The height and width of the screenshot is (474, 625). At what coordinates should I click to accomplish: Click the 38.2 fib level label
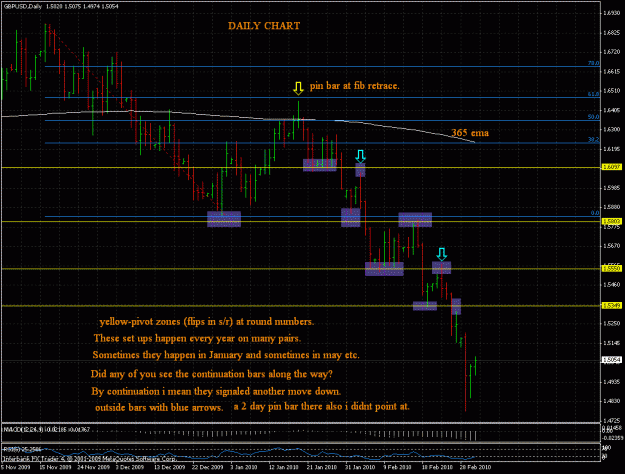pyautogui.click(x=594, y=140)
